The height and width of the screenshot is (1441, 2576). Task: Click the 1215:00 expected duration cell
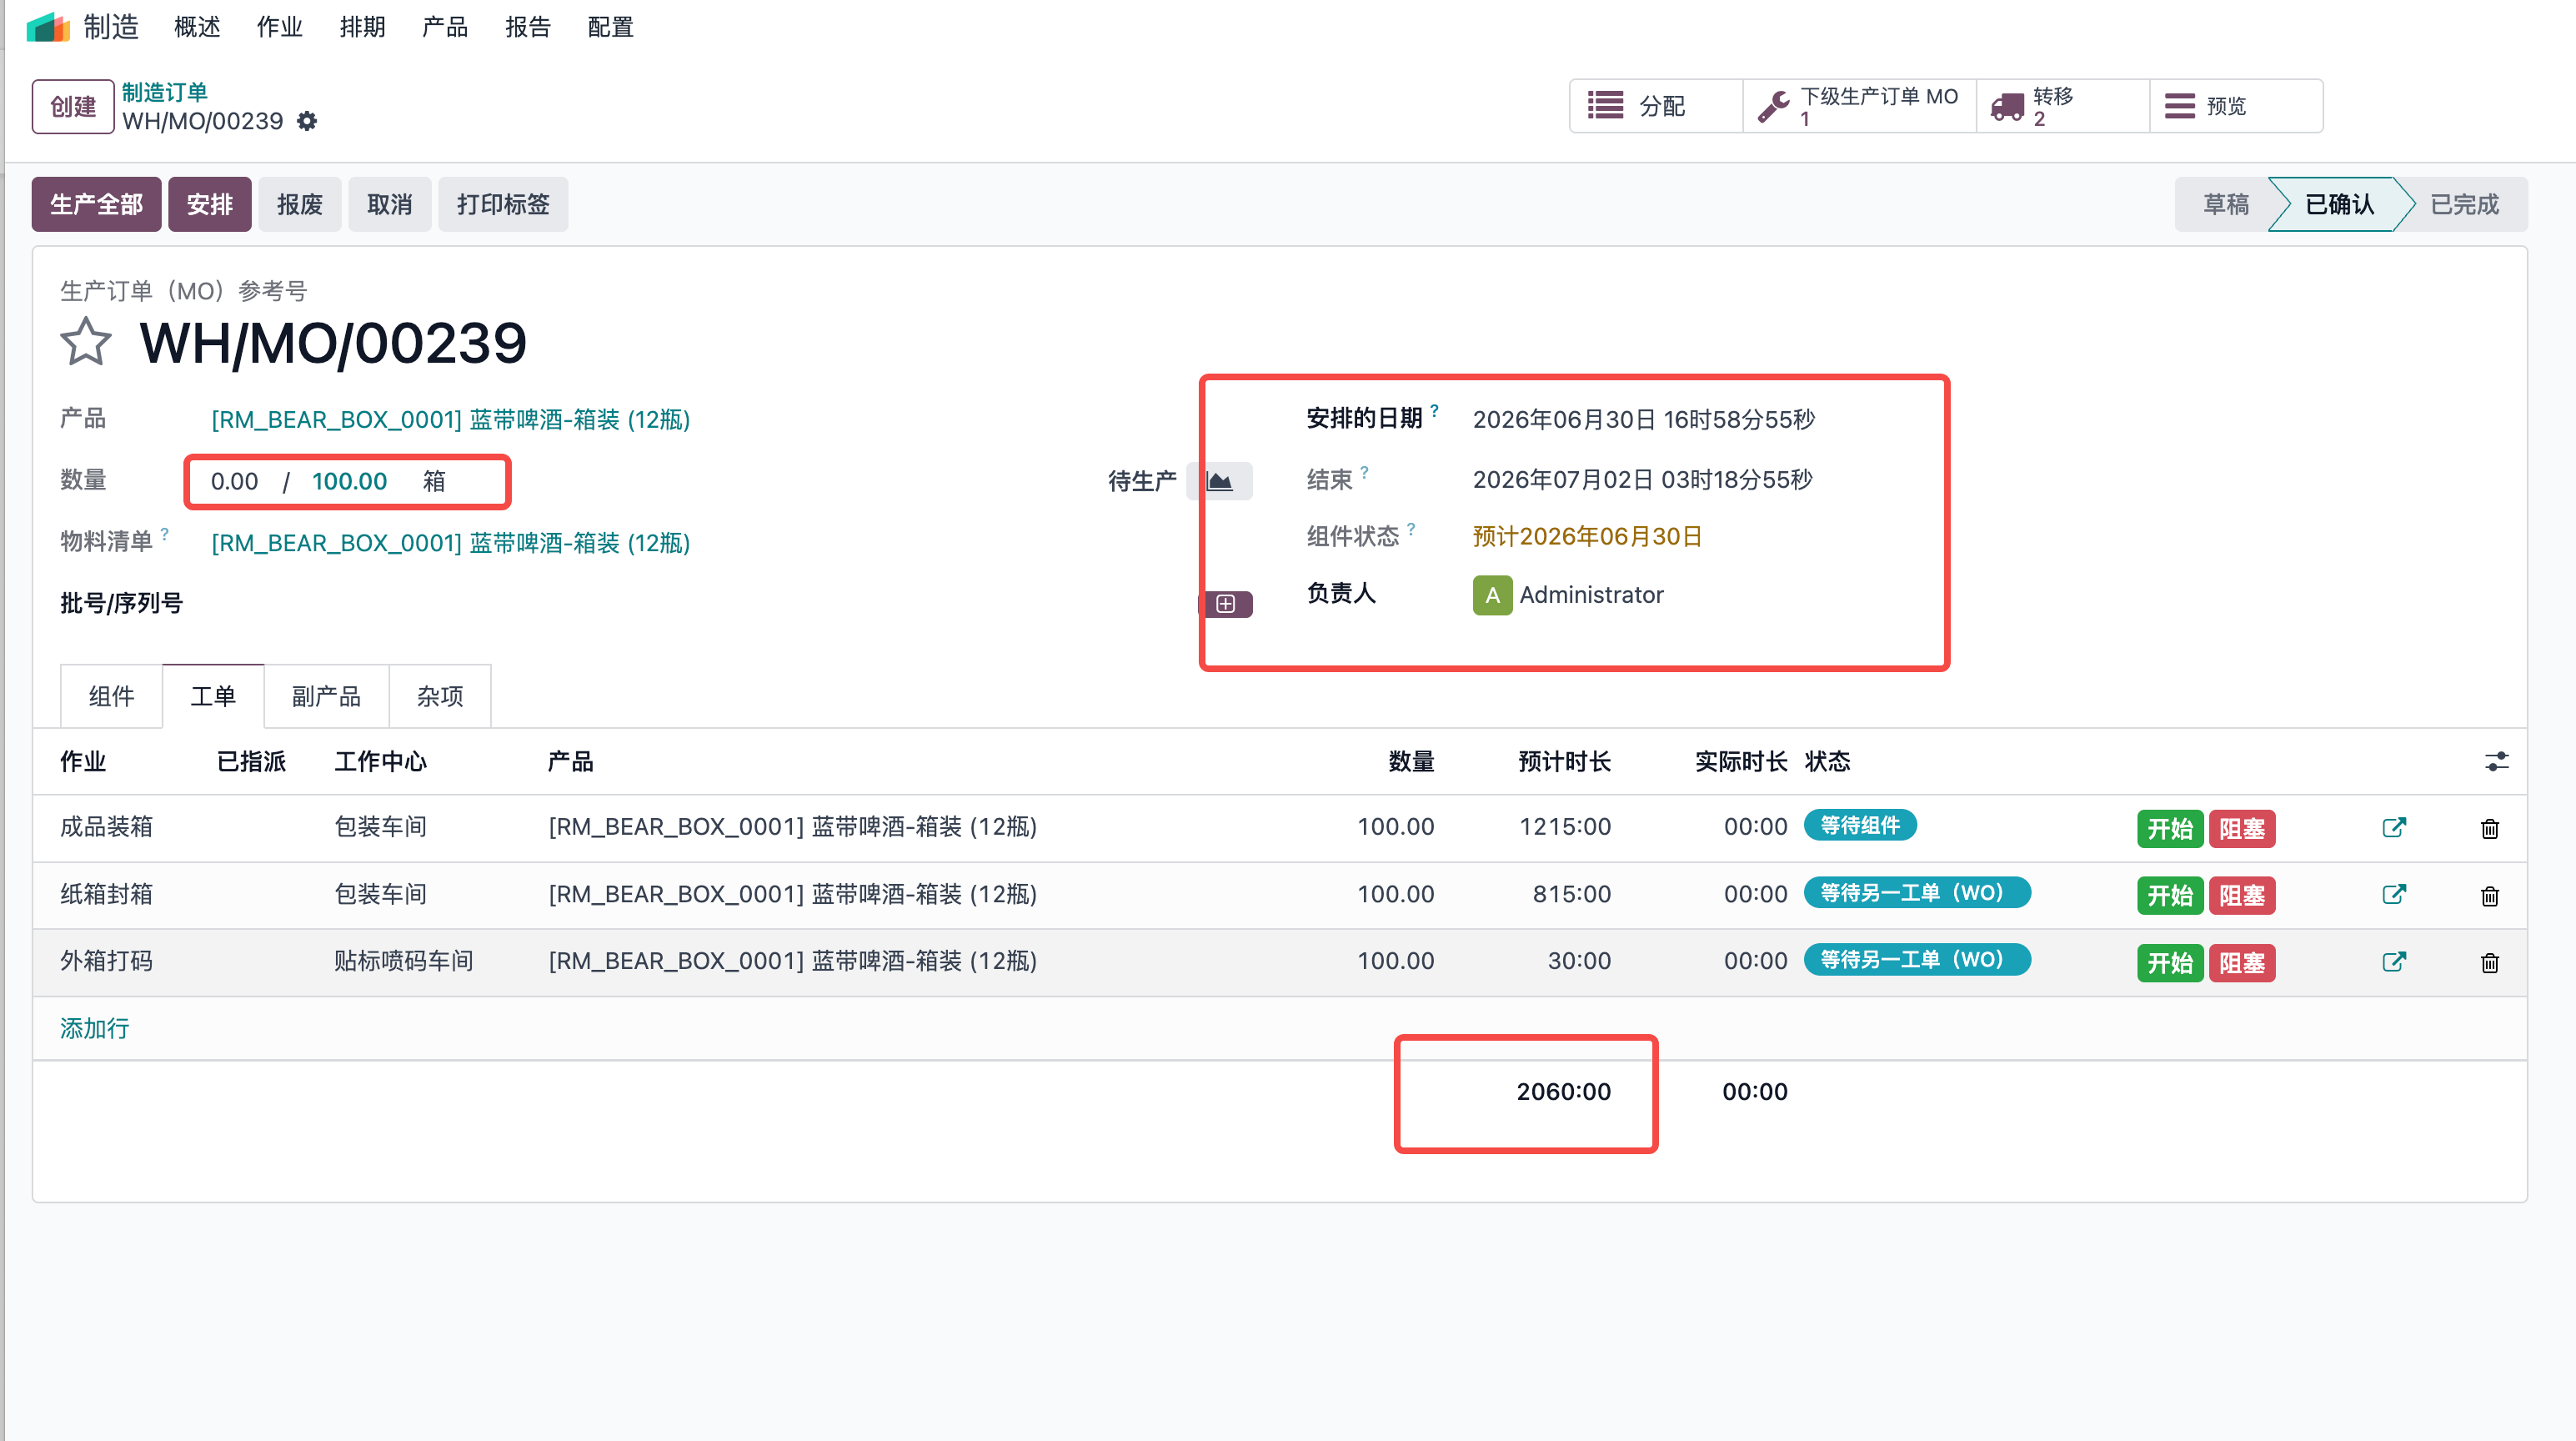click(x=1565, y=827)
